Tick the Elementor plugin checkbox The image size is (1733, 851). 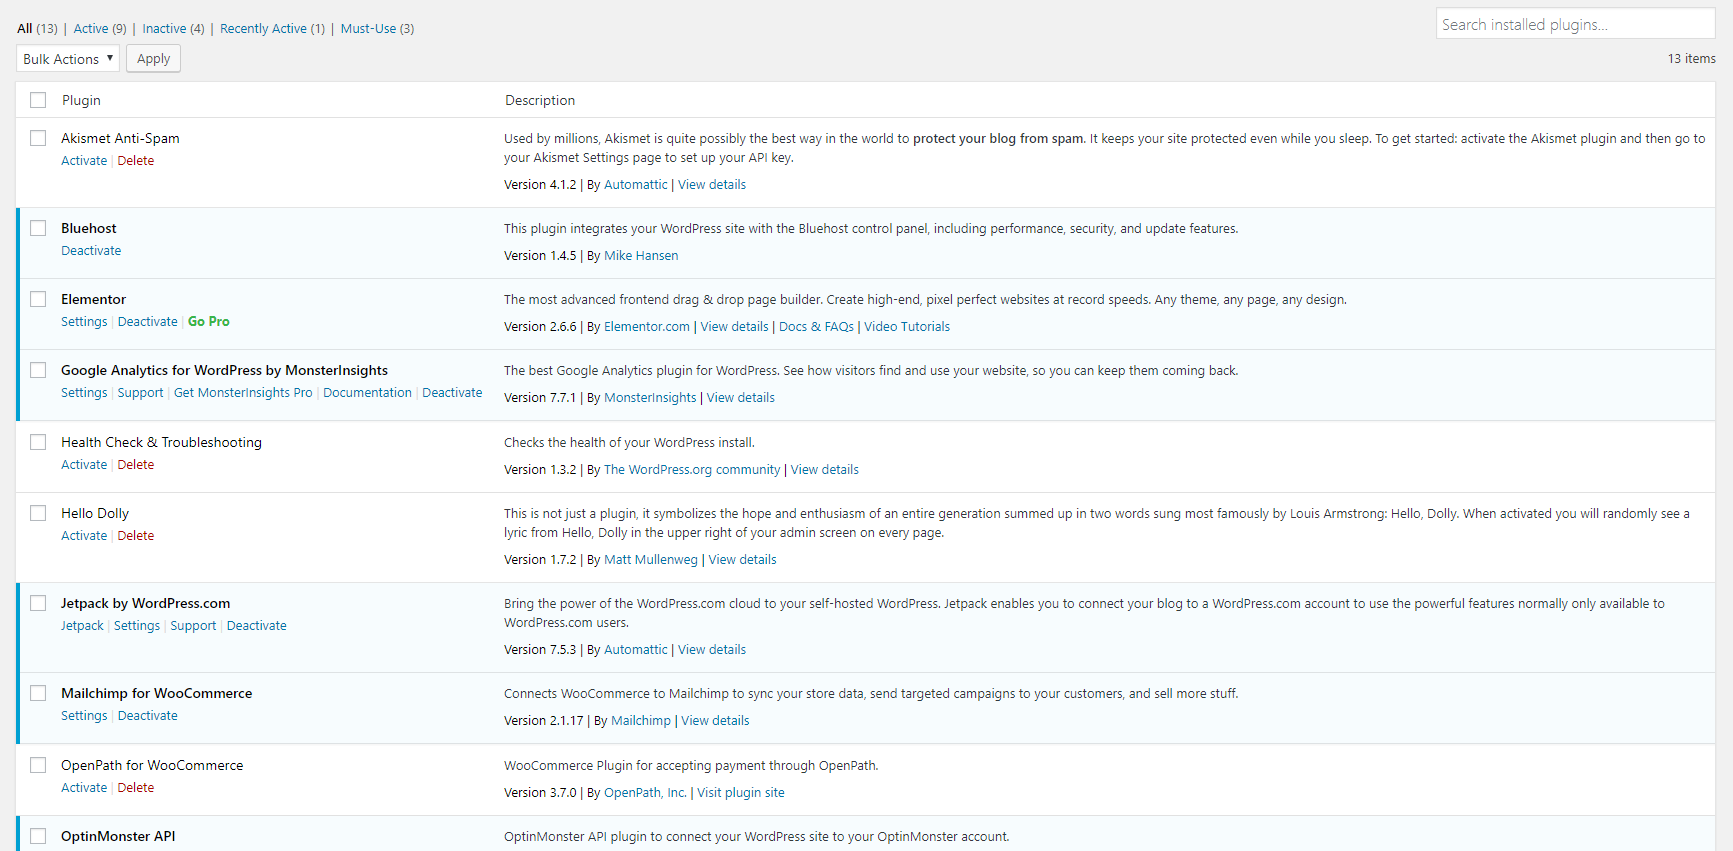(x=38, y=299)
